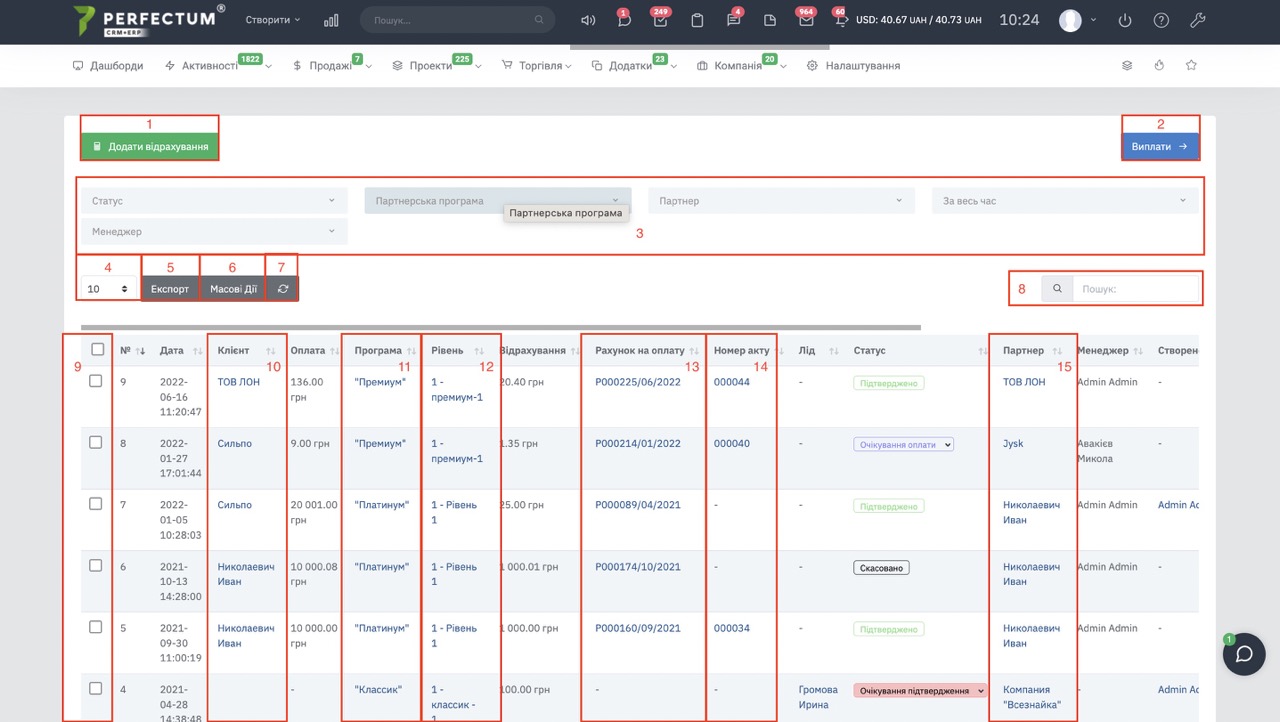Click the horizontal scrollbar above the table
Viewport: 1280px width, 722px height.
(x=500, y=327)
